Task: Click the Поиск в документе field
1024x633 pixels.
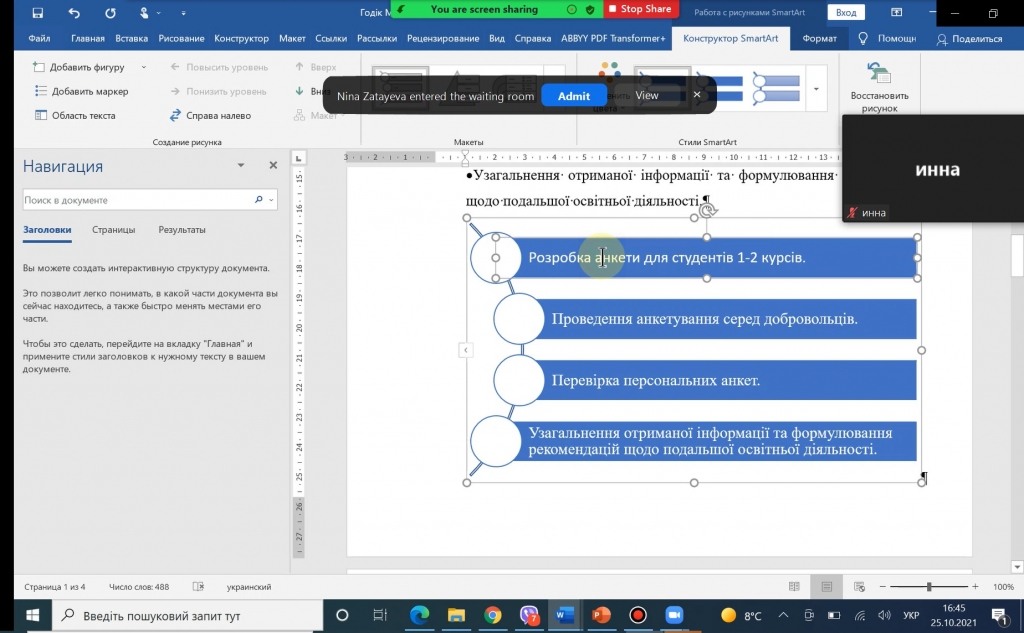Action: pyautogui.click(x=137, y=200)
